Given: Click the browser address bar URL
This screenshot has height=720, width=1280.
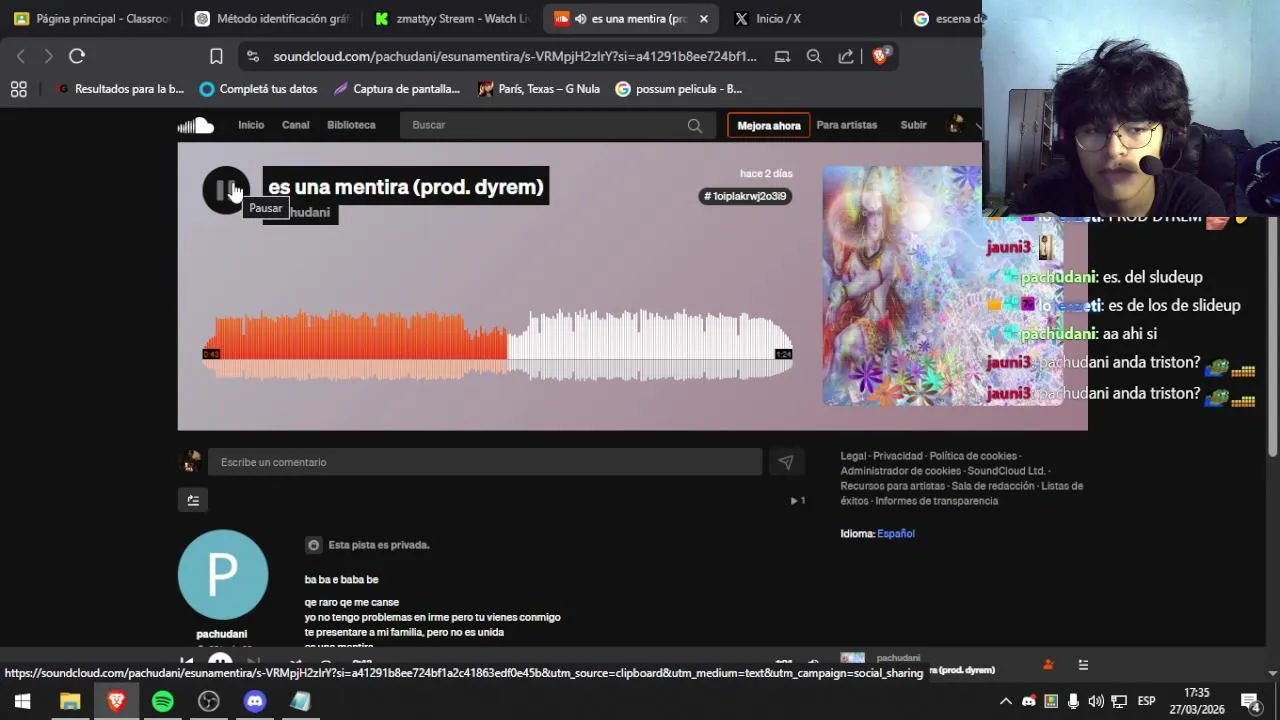Looking at the screenshot, I should click(515, 57).
